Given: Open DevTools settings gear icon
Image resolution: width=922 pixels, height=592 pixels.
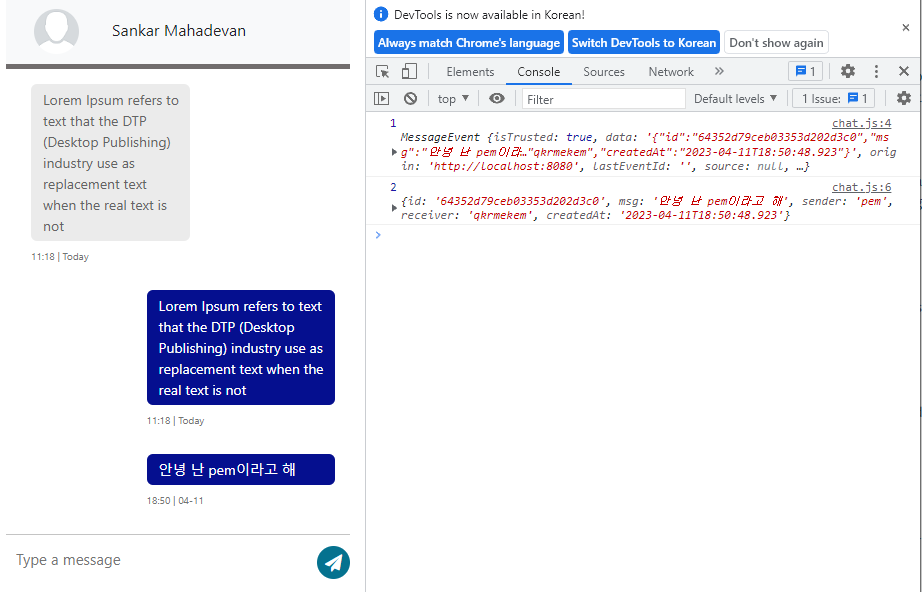Looking at the screenshot, I should (847, 72).
